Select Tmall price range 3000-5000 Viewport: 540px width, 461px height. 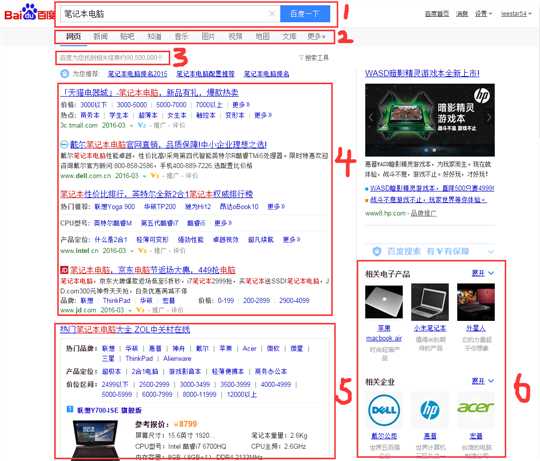tap(132, 104)
